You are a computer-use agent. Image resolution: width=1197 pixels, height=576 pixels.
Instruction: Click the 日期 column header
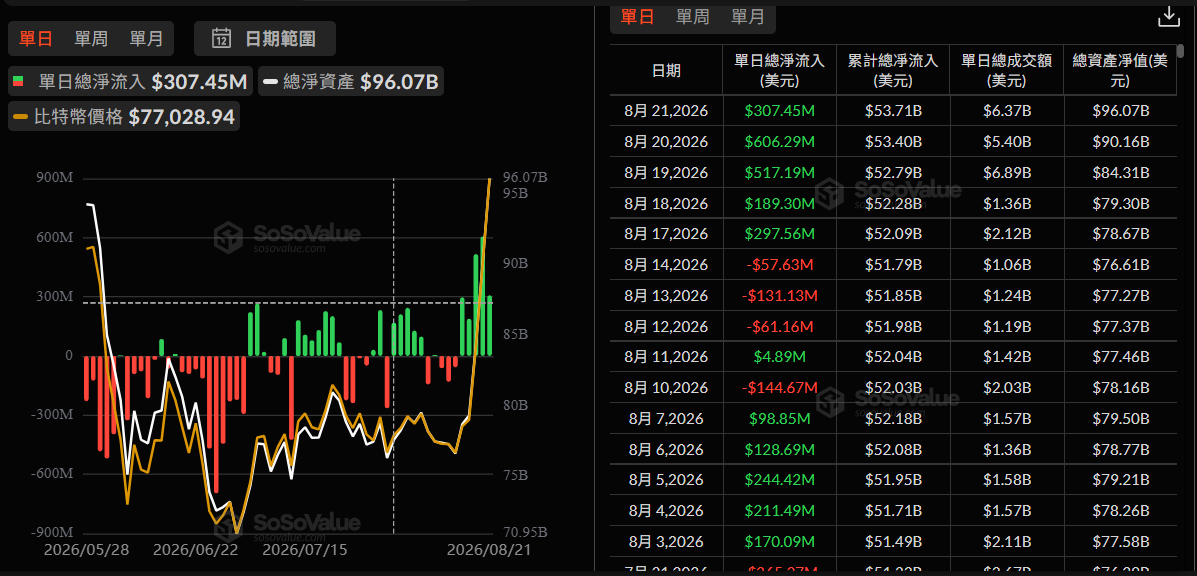click(x=666, y=70)
